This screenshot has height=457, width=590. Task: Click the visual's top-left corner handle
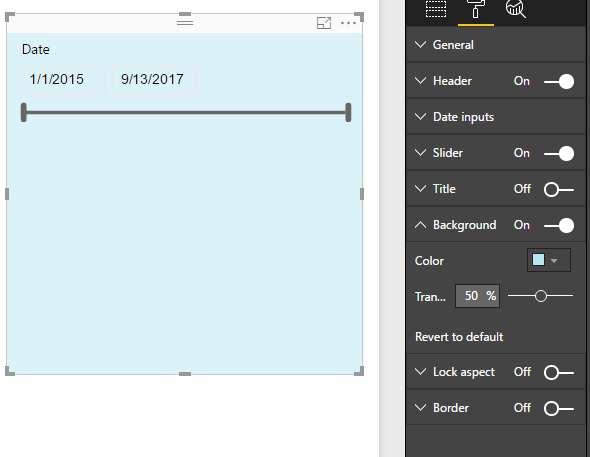10,17
